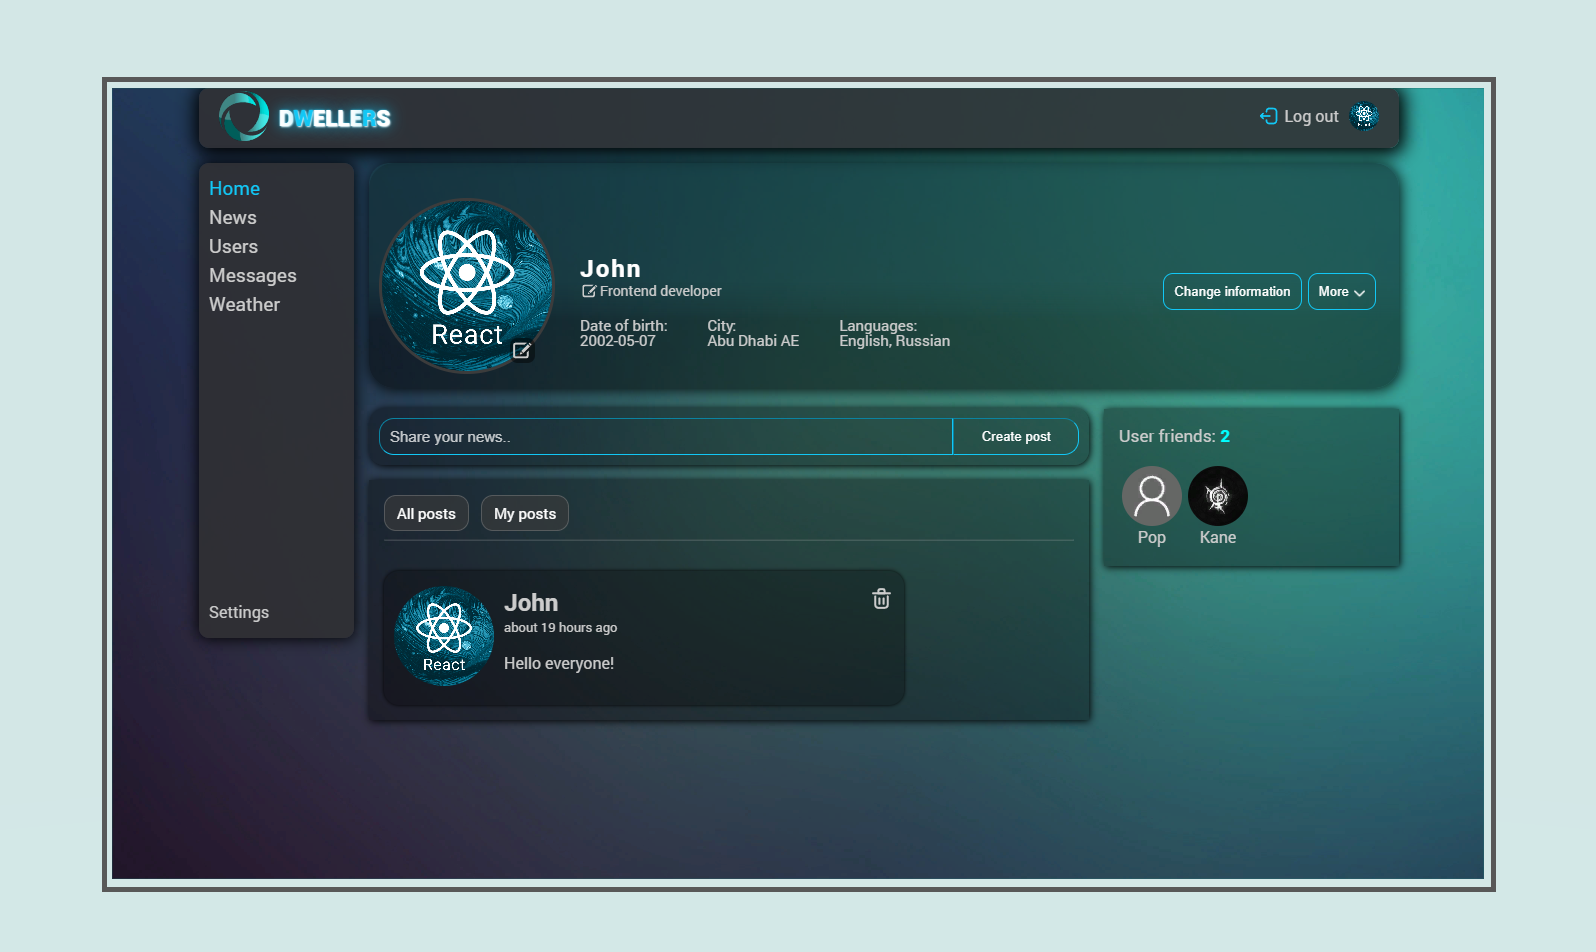Click the Log out link
Viewport: 1596px width, 952px height.
[x=1310, y=117]
